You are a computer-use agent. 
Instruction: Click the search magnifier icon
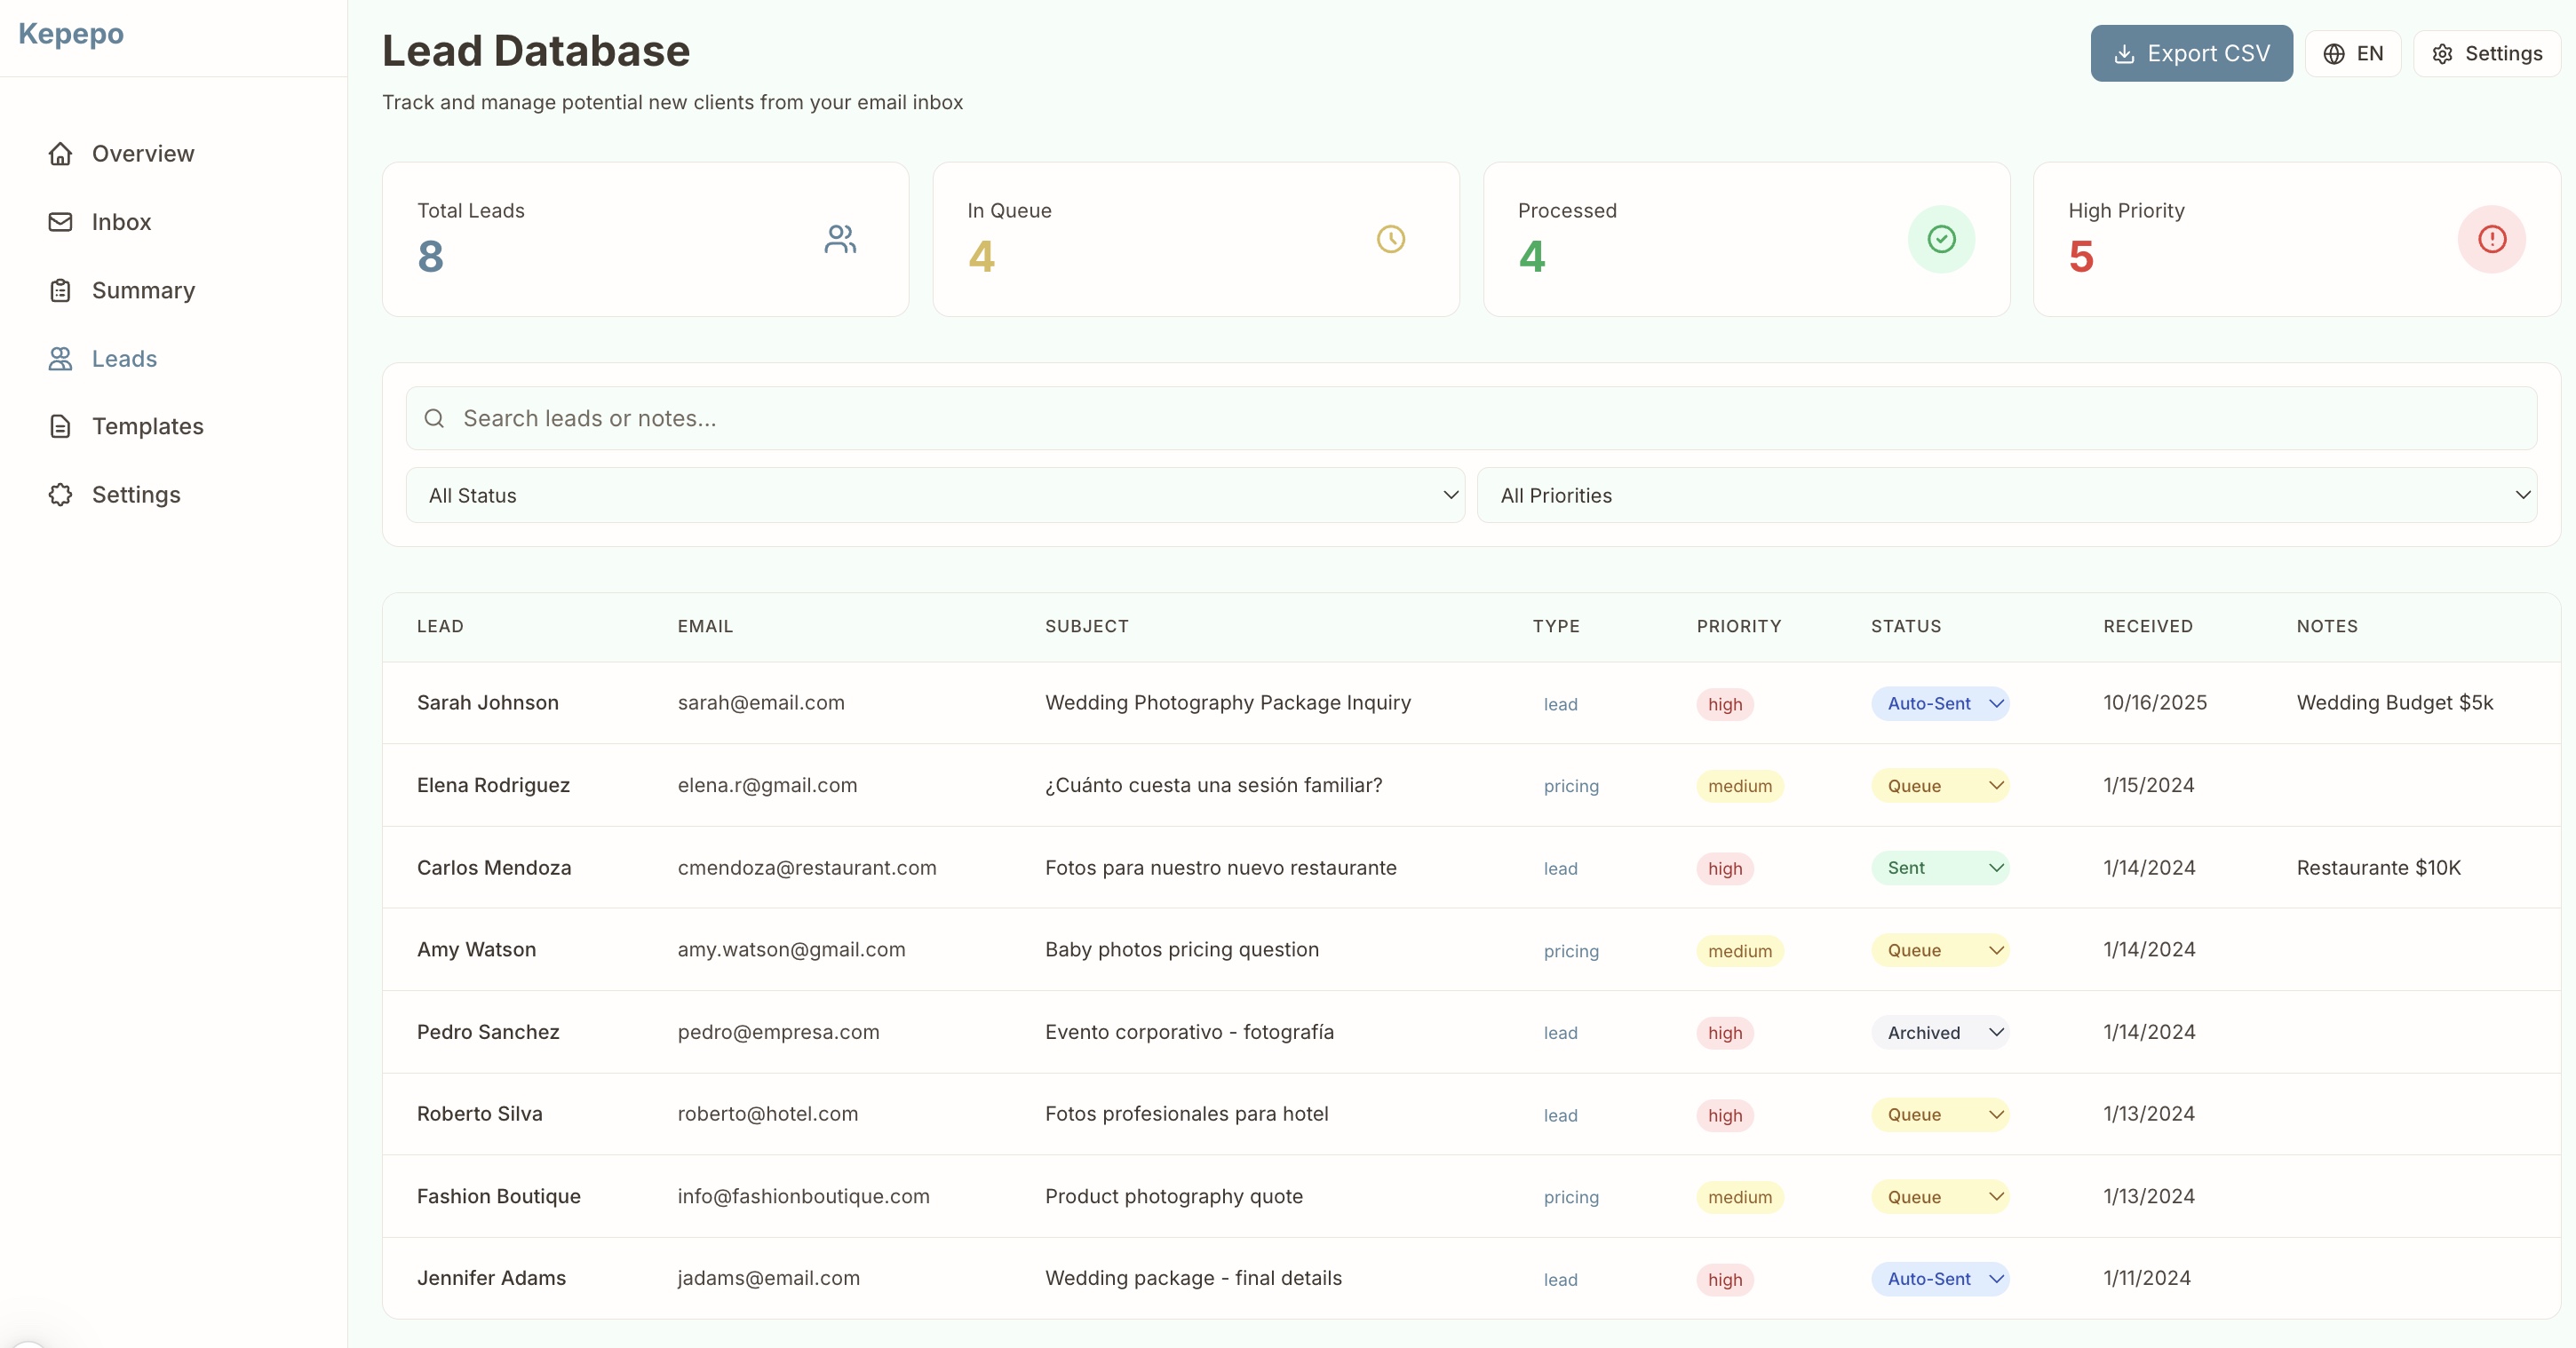tap(434, 418)
